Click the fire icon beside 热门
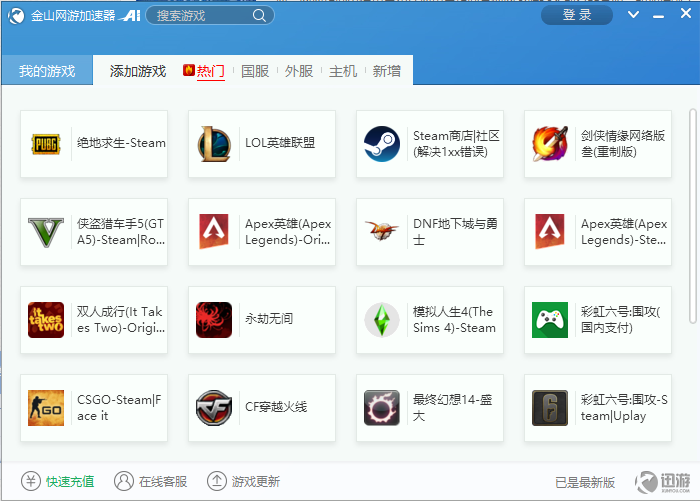The height and width of the screenshot is (501, 700). pyautogui.click(x=188, y=70)
